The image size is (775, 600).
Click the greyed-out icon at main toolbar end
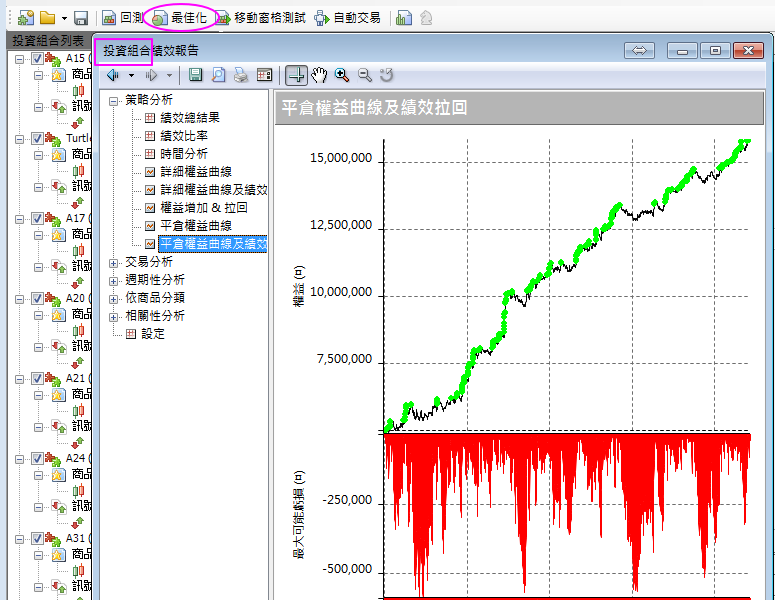[x=426, y=18]
